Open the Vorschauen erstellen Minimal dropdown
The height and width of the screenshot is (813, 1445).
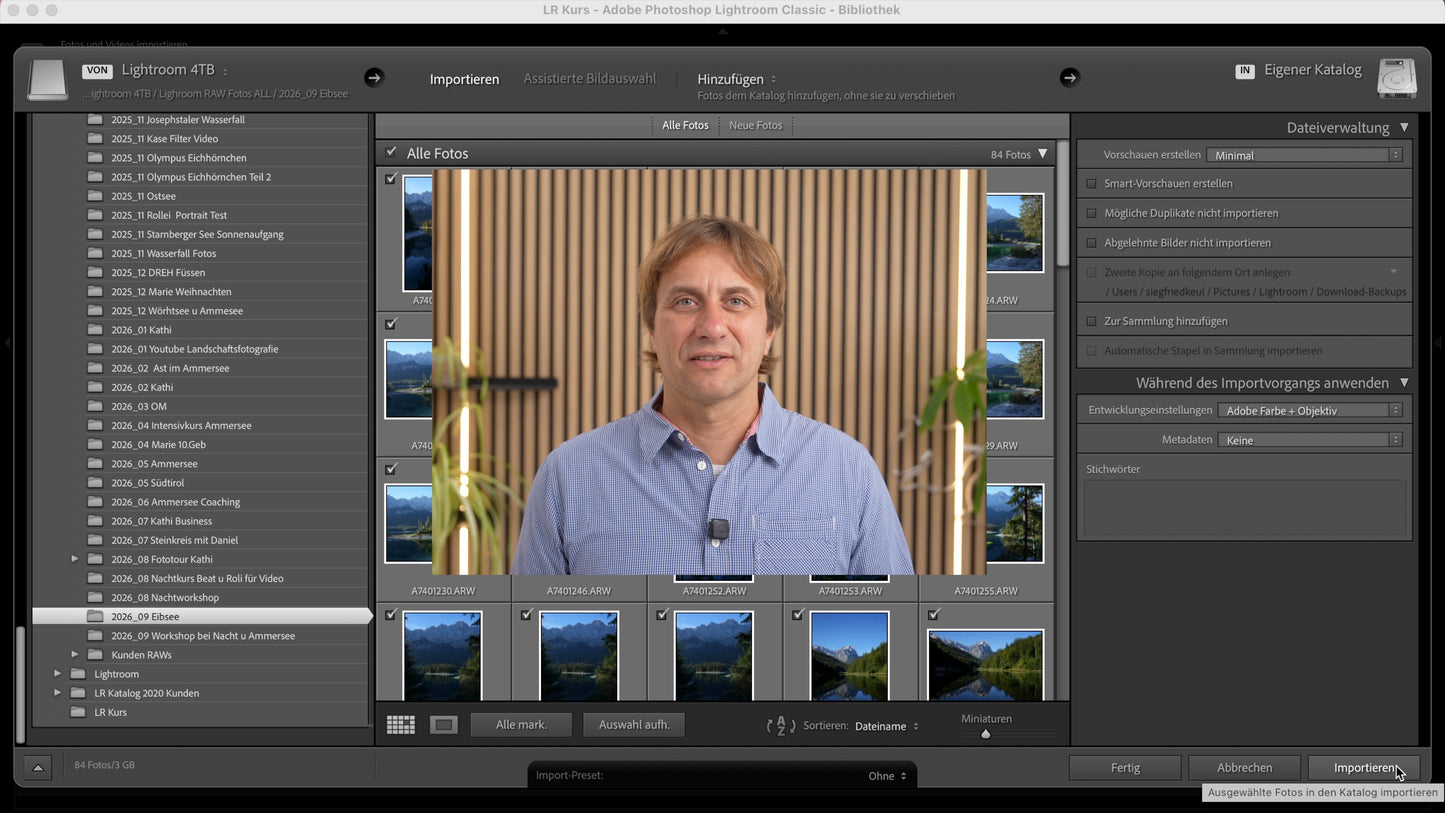(x=1305, y=155)
